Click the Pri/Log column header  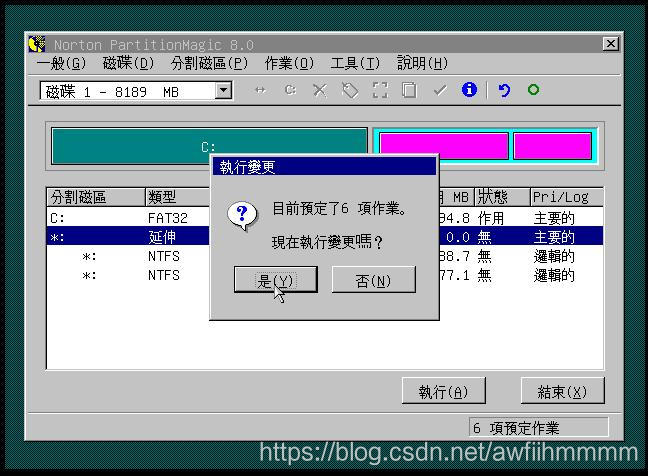pos(567,197)
